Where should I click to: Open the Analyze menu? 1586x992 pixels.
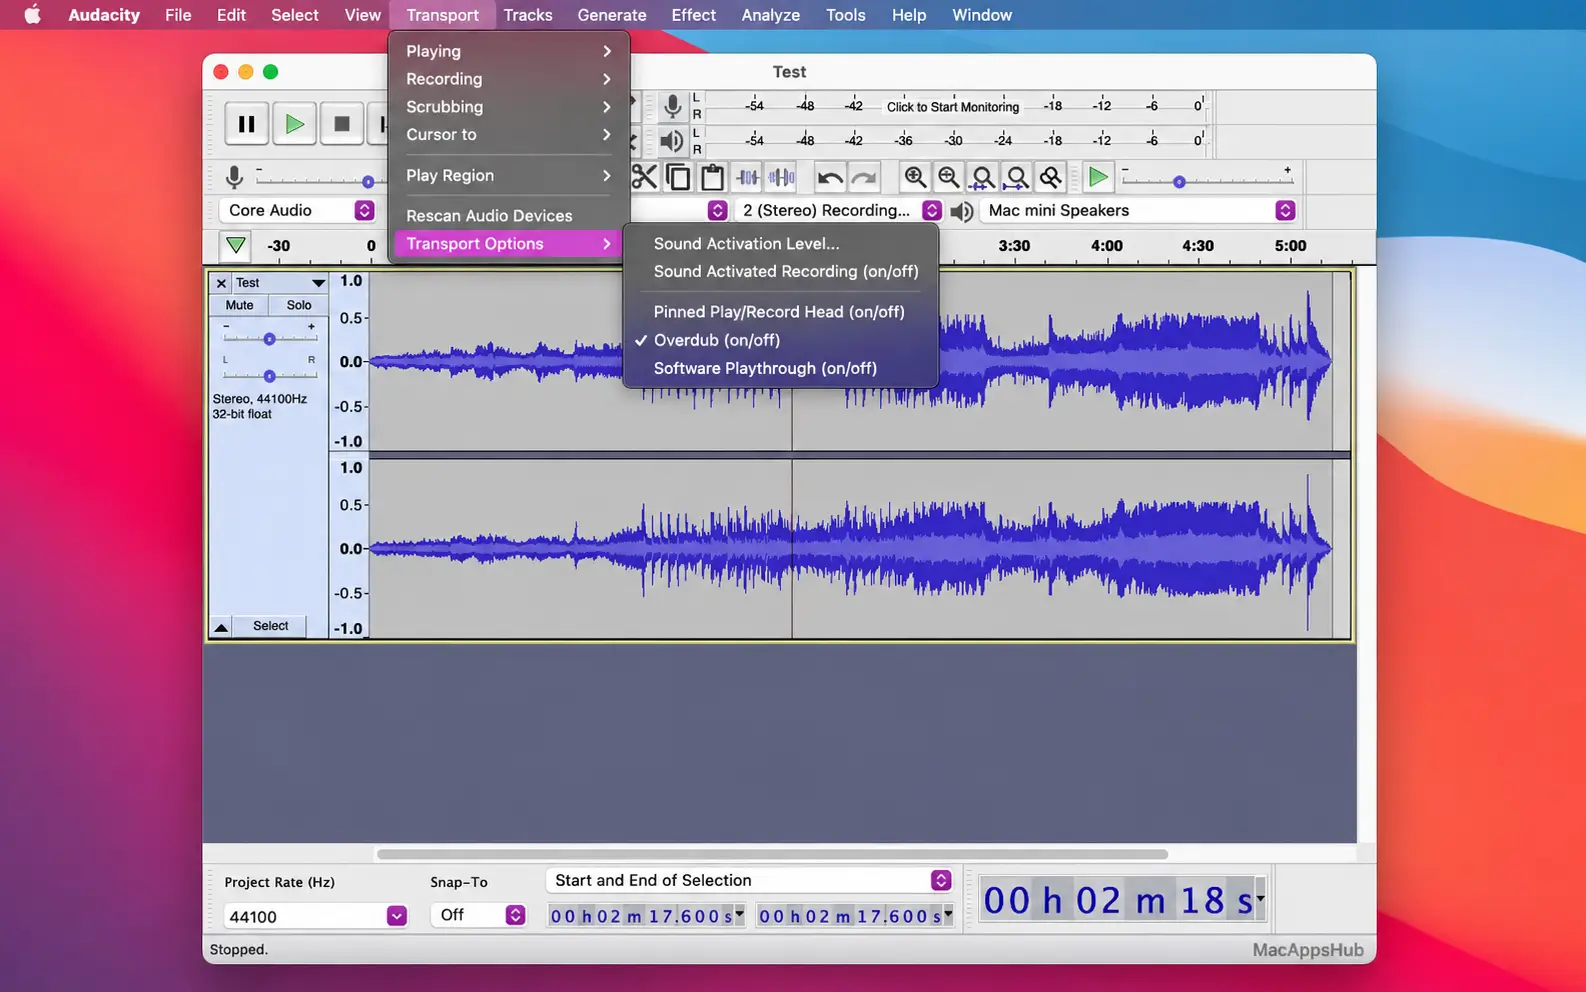pos(770,15)
